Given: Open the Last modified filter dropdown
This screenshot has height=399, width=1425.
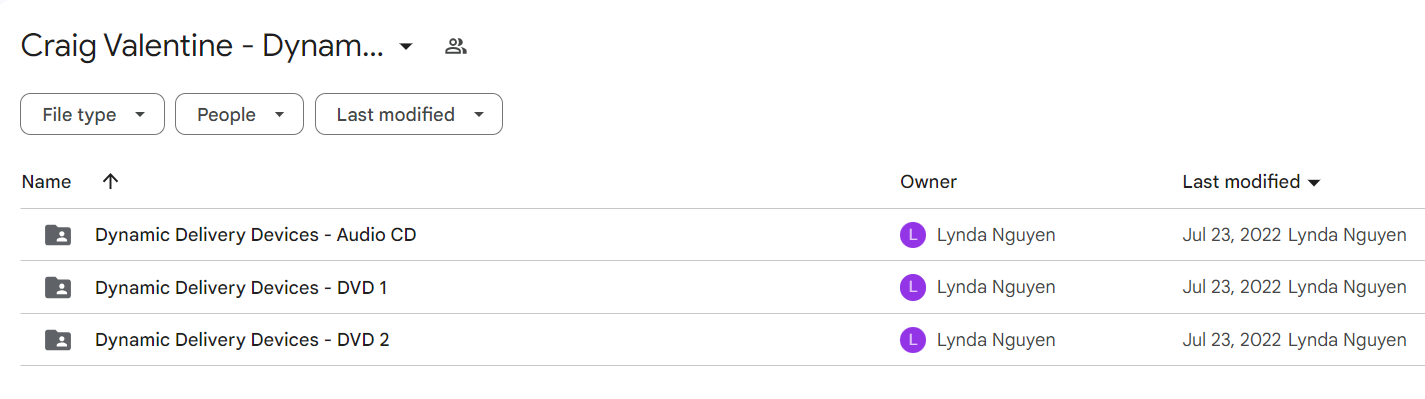Looking at the screenshot, I should tap(409, 115).
